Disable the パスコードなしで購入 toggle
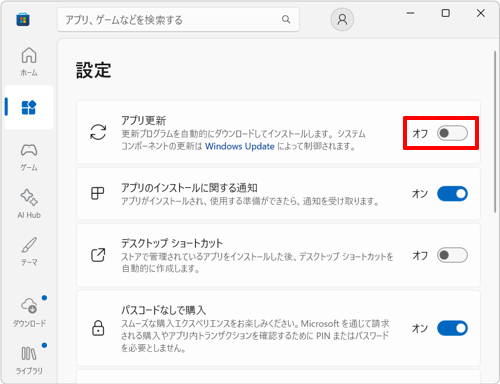The height and width of the screenshot is (384, 500). (x=452, y=328)
